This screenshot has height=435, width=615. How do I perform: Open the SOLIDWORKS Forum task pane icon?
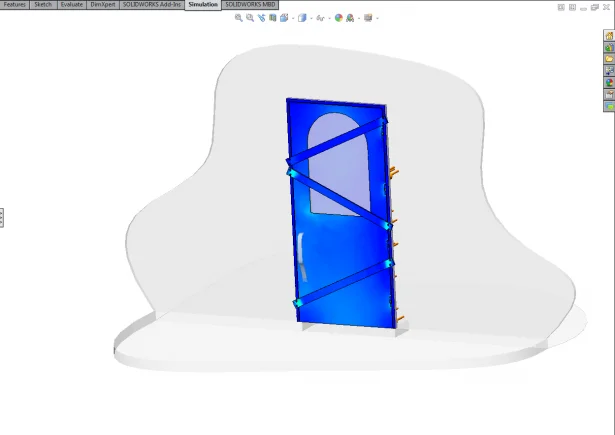click(609, 106)
